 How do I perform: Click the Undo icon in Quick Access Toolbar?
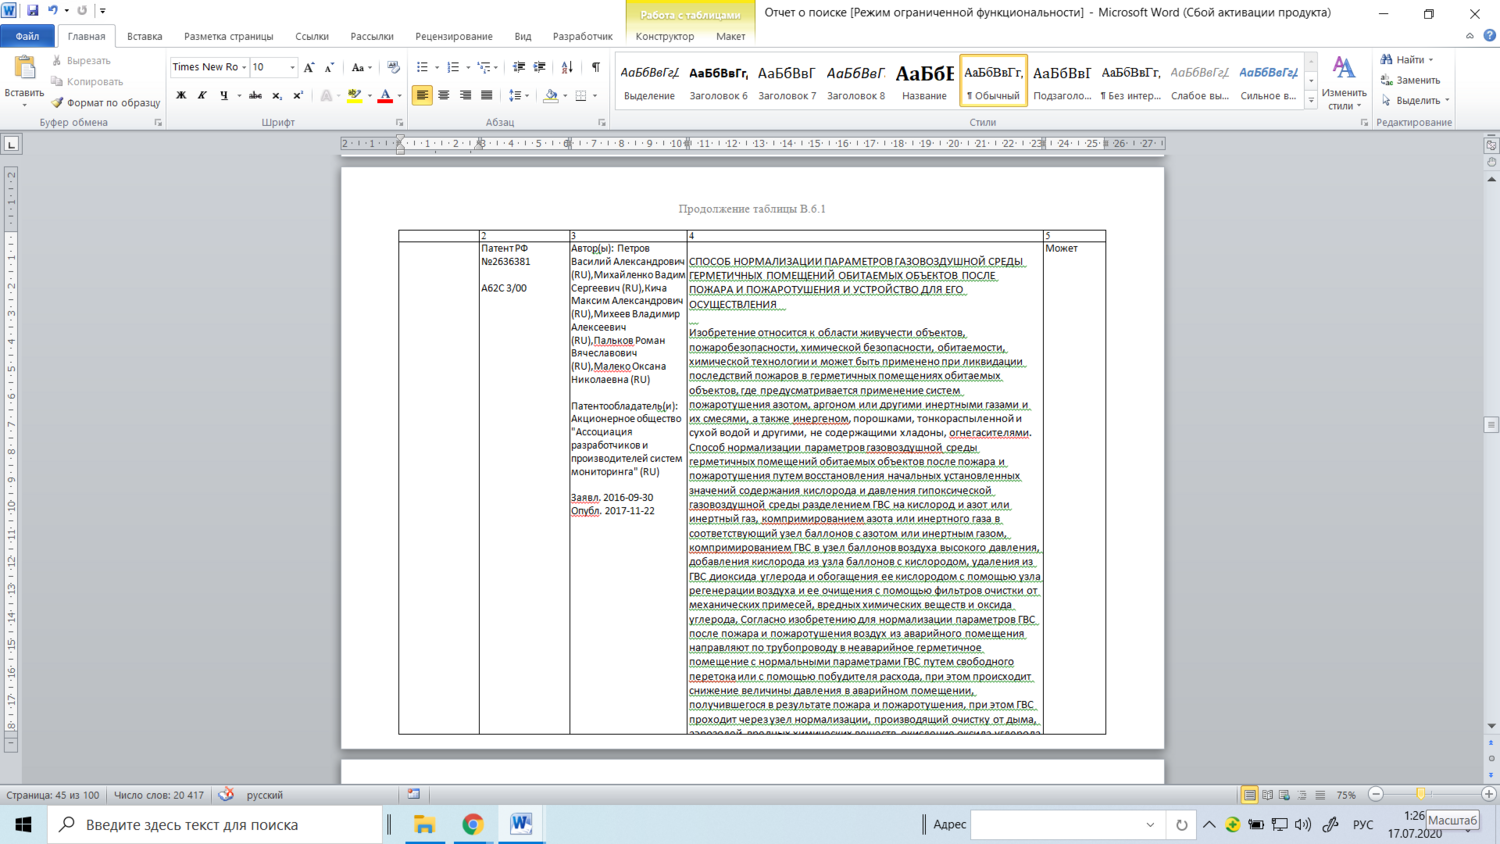click(x=53, y=11)
